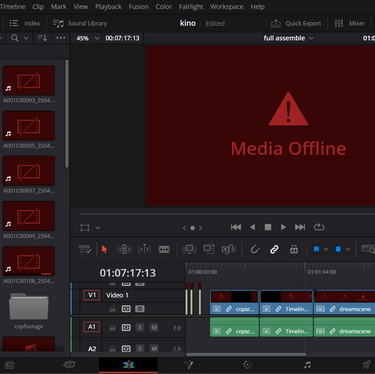Select the A001C00097 clip thumbnail
This screenshot has height=374, width=375.
tap(29, 171)
